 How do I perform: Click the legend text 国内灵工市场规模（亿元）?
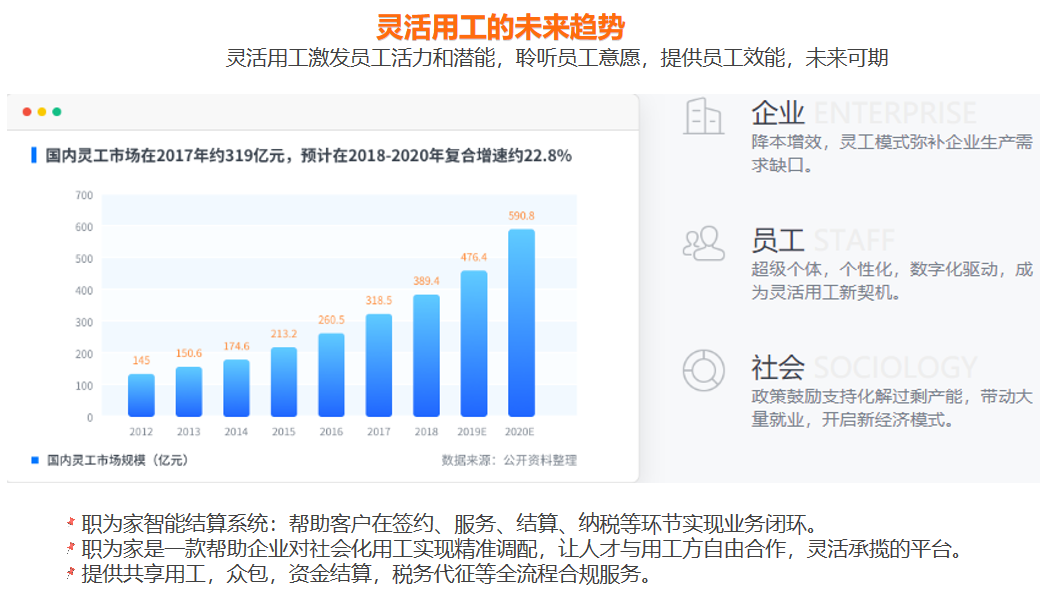click(117, 460)
